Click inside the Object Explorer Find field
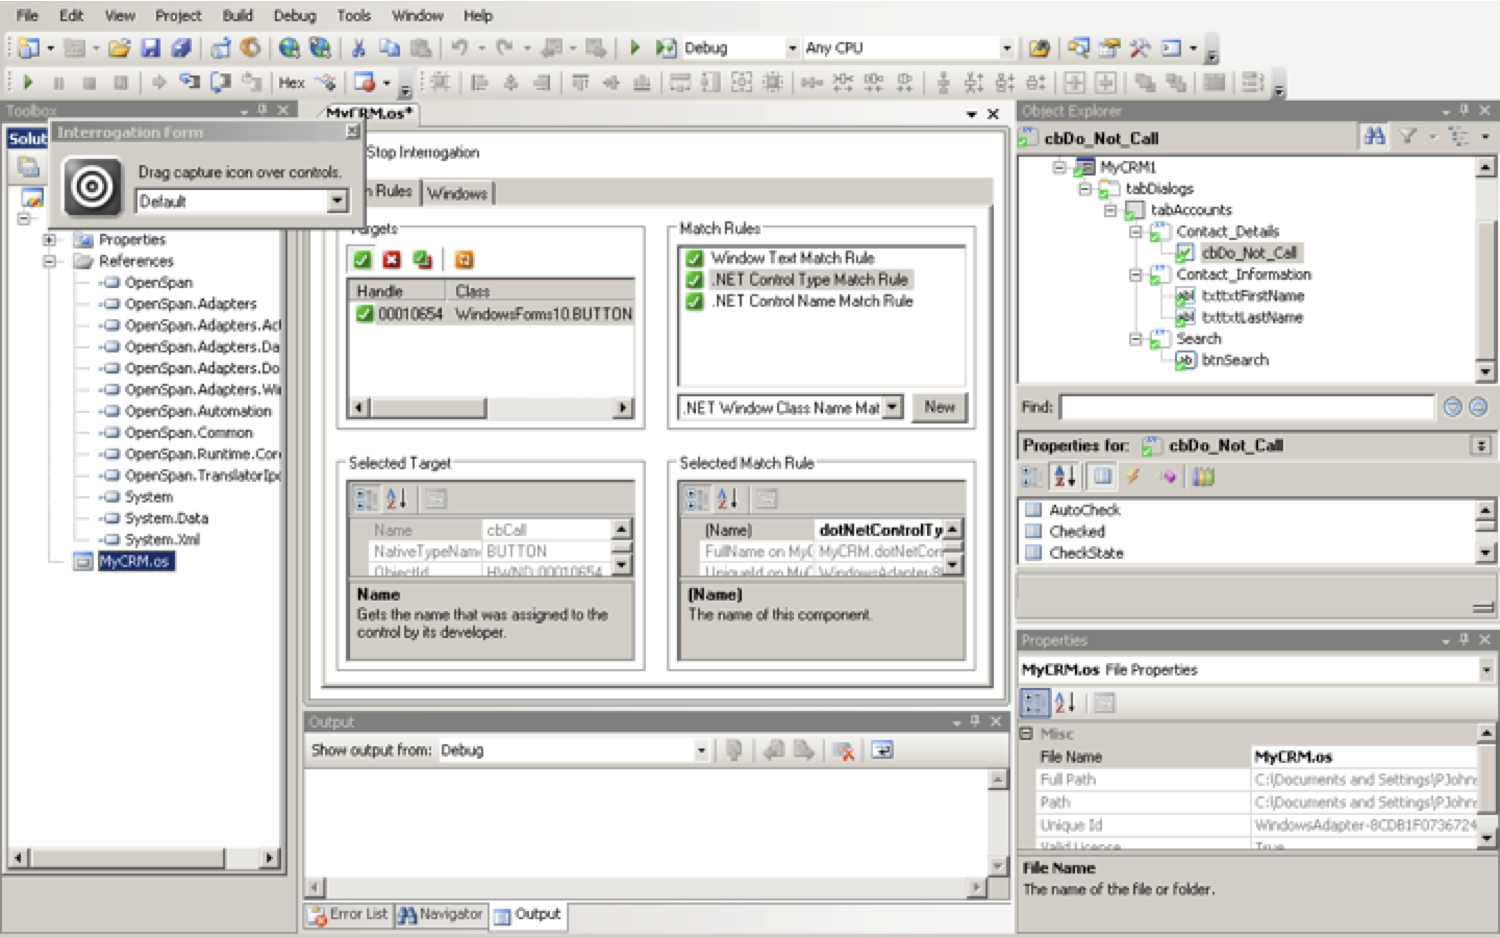The image size is (1500, 938). coord(1250,407)
